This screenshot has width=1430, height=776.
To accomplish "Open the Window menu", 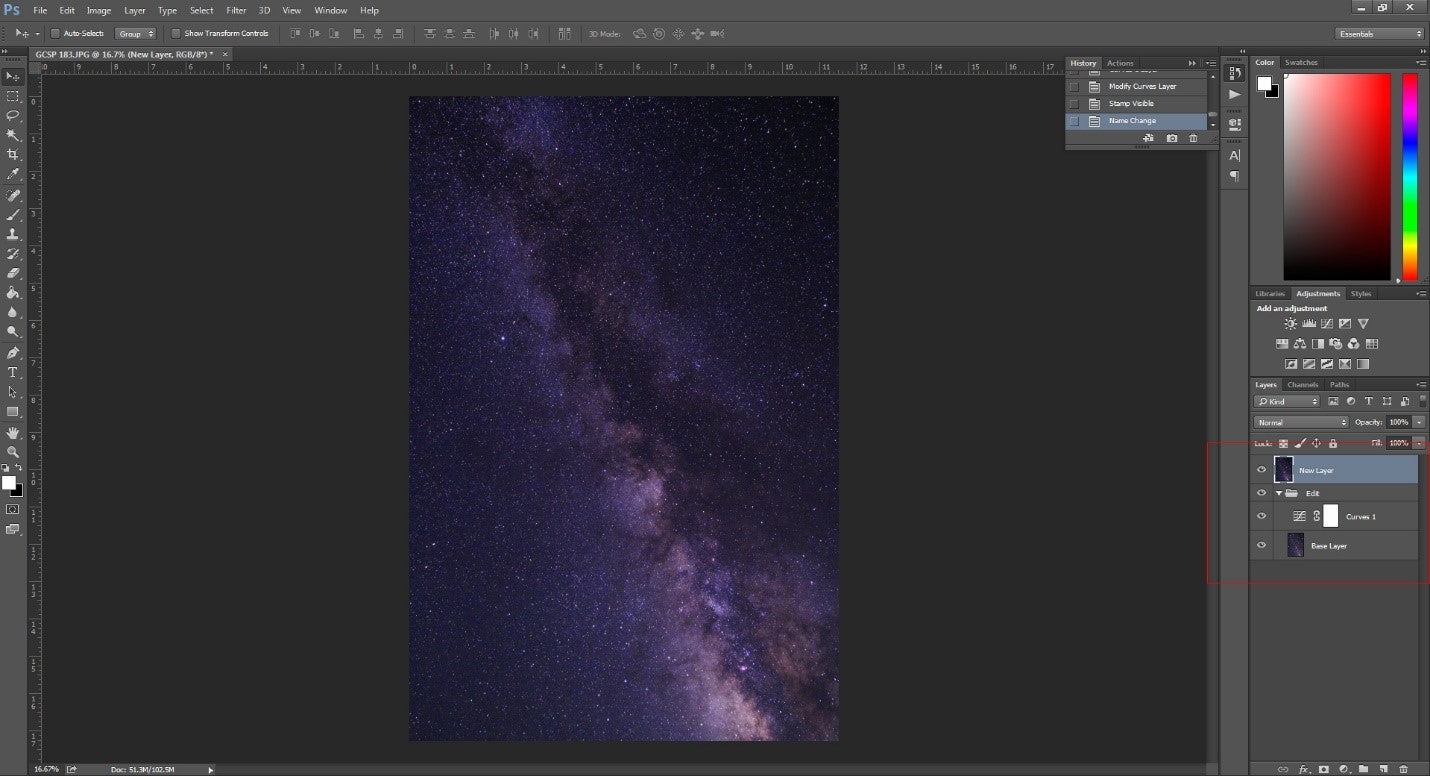I will coord(330,10).
